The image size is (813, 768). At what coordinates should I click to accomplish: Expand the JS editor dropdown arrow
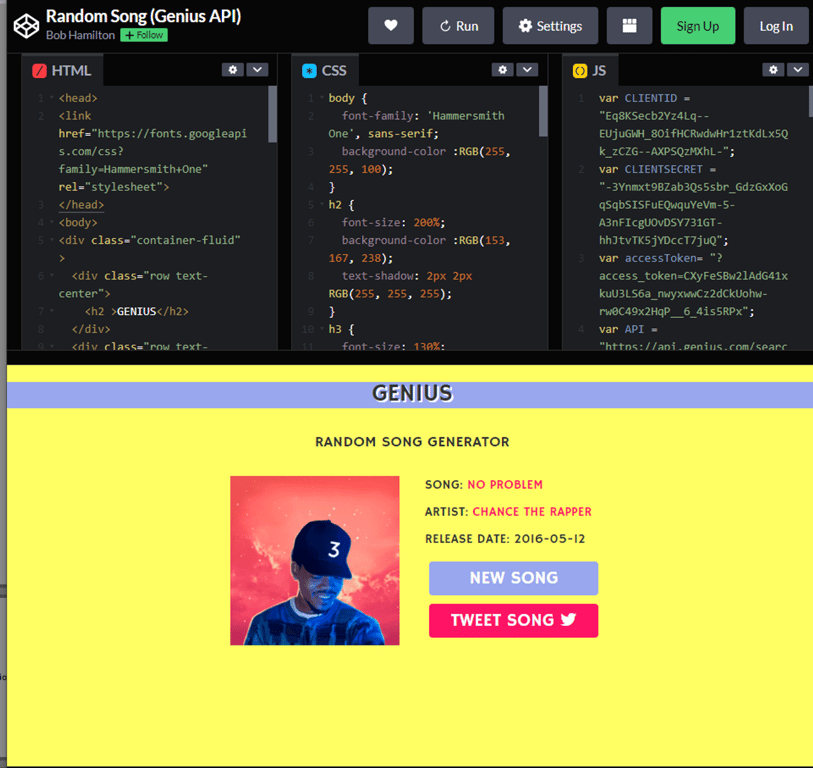point(798,69)
